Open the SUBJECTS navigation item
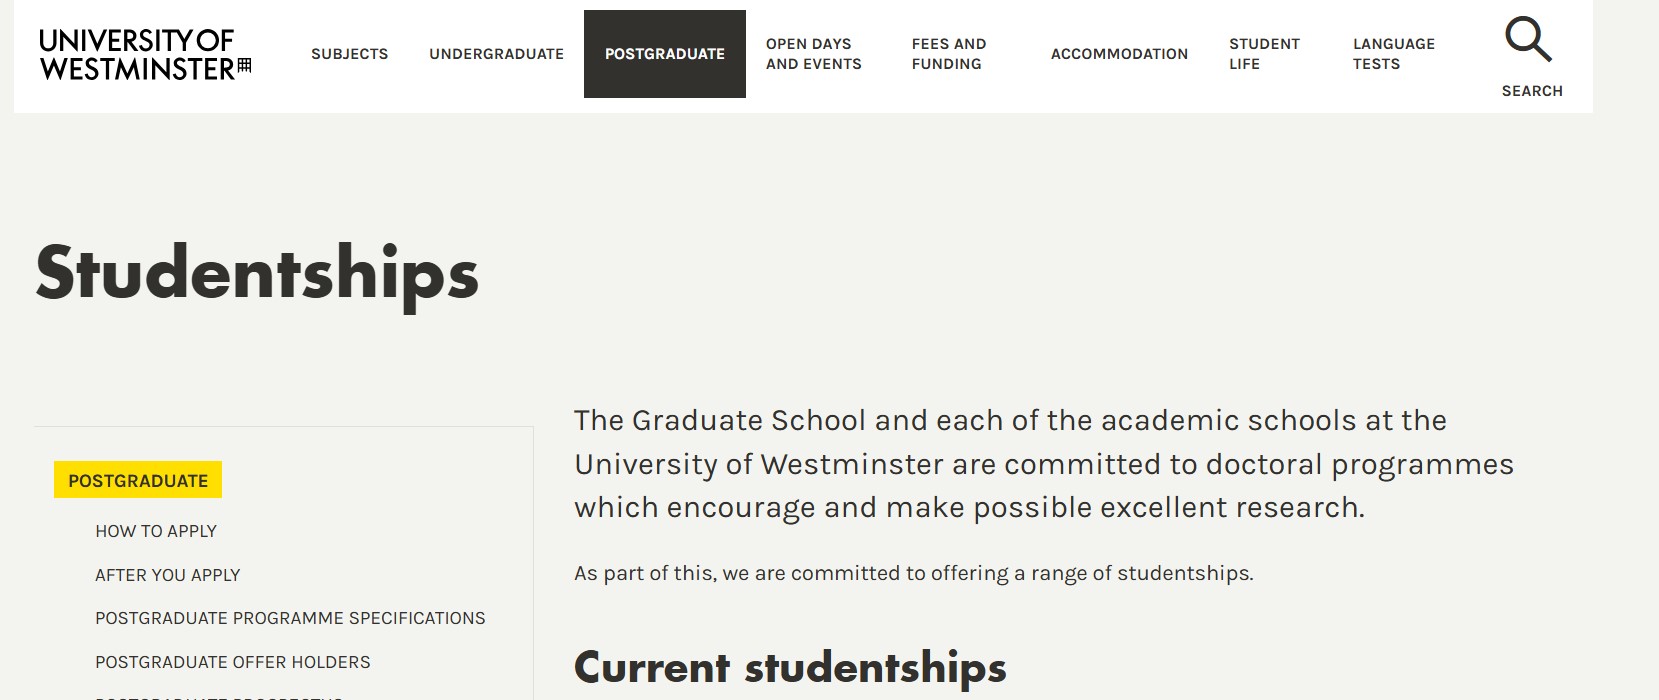This screenshot has width=1659, height=700. pos(349,54)
